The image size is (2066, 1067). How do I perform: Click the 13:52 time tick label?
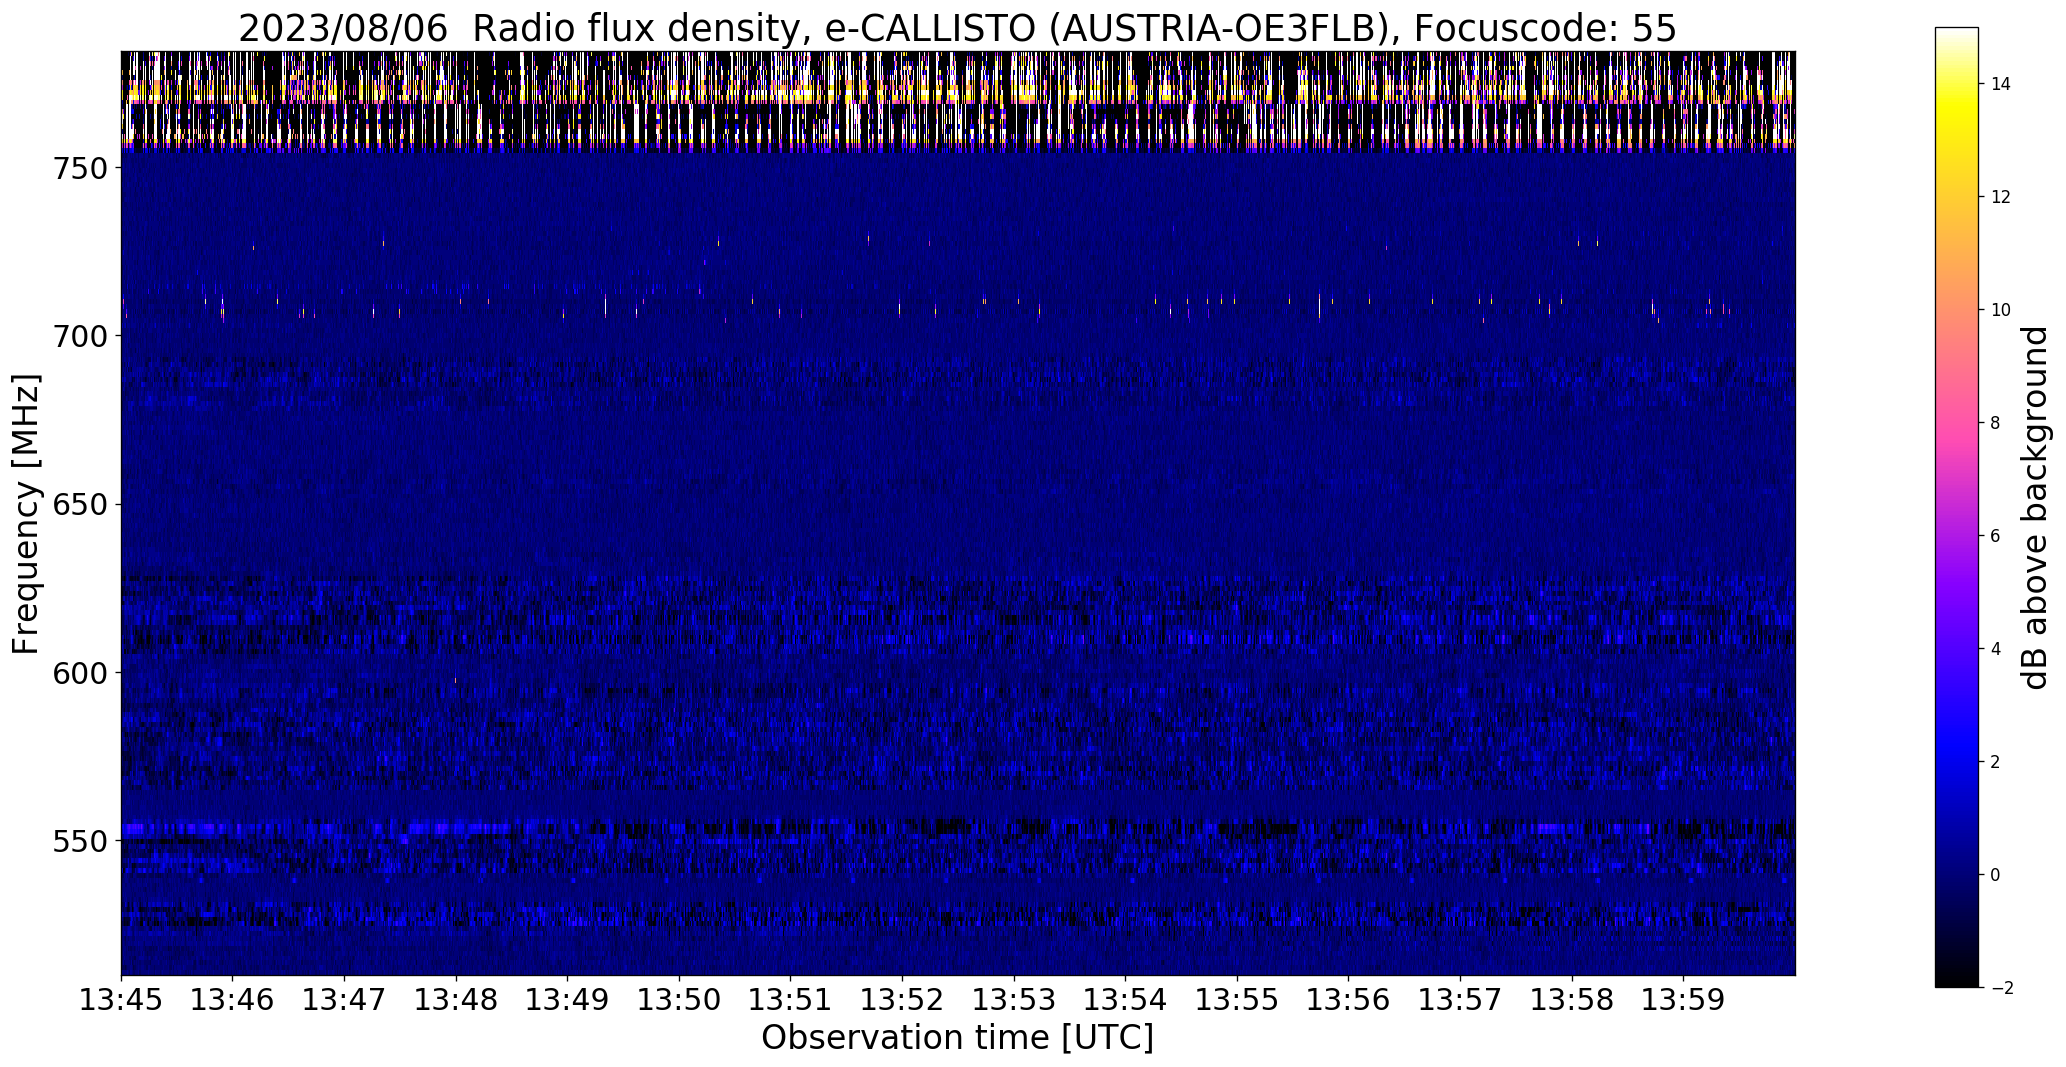(x=903, y=1000)
